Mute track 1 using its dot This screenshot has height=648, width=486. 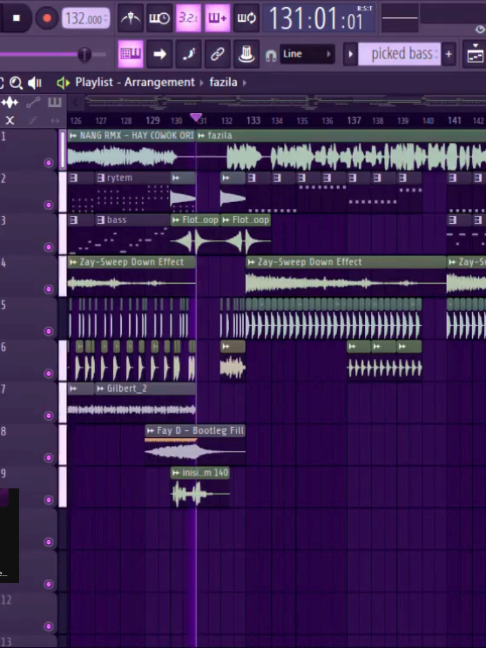coord(48,163)
